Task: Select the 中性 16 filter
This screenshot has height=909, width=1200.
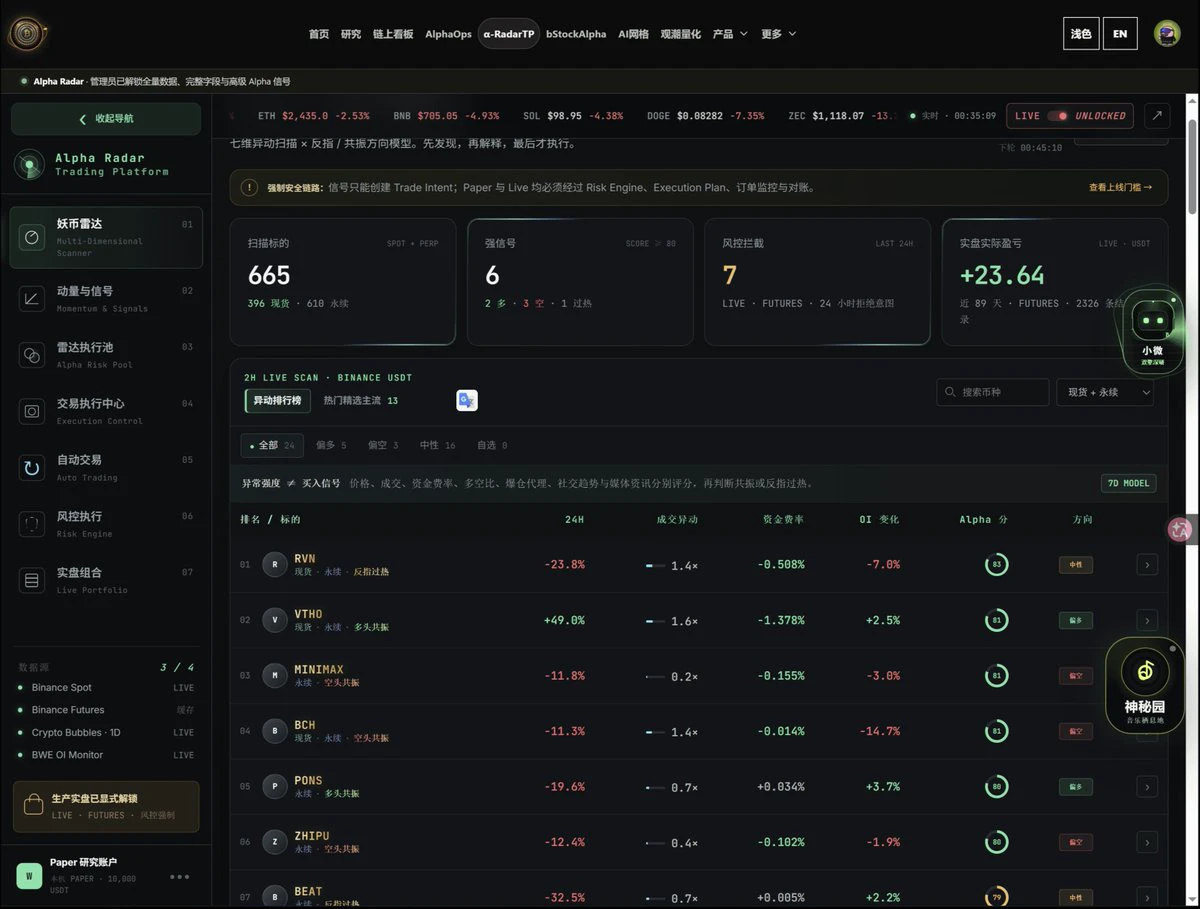Action: 438,445
